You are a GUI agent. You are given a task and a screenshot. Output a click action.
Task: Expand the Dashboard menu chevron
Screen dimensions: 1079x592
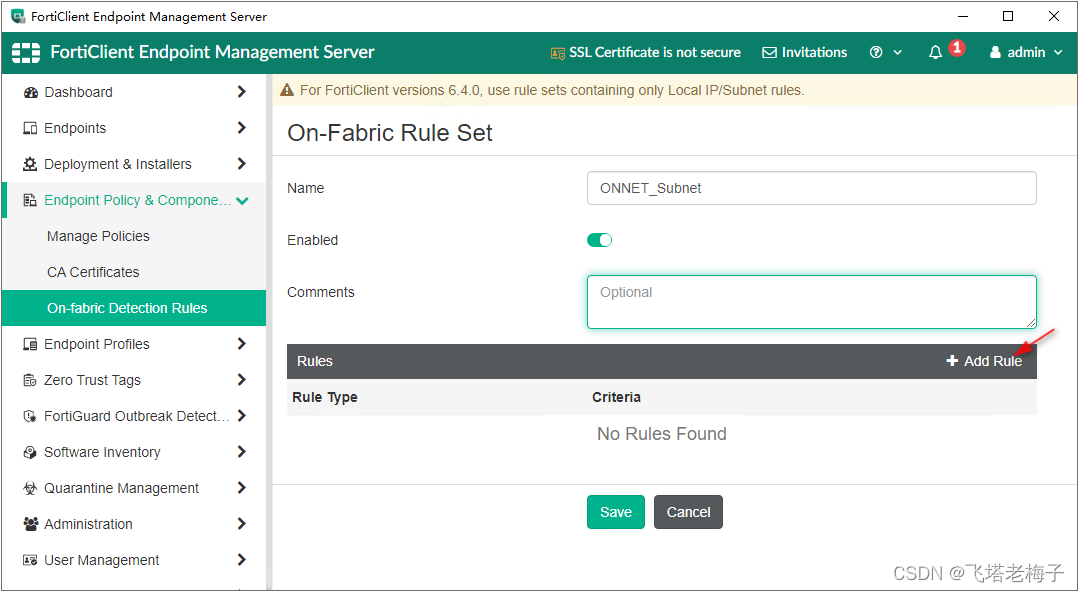[242, 92]
